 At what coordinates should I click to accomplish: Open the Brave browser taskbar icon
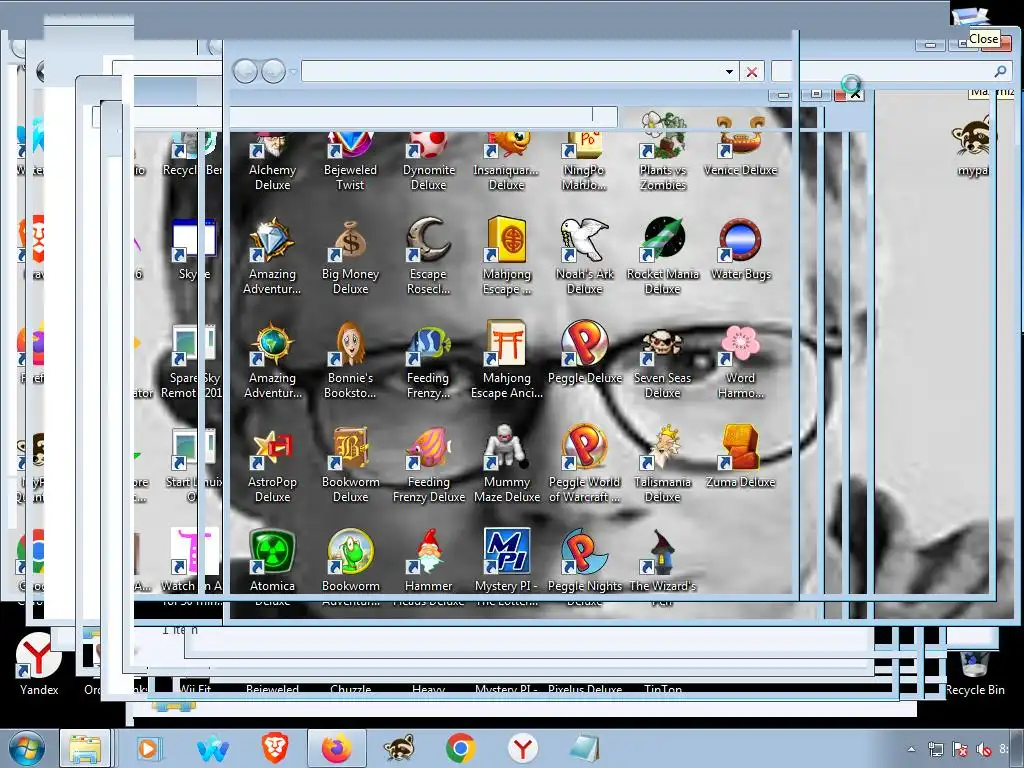point(275,749)
